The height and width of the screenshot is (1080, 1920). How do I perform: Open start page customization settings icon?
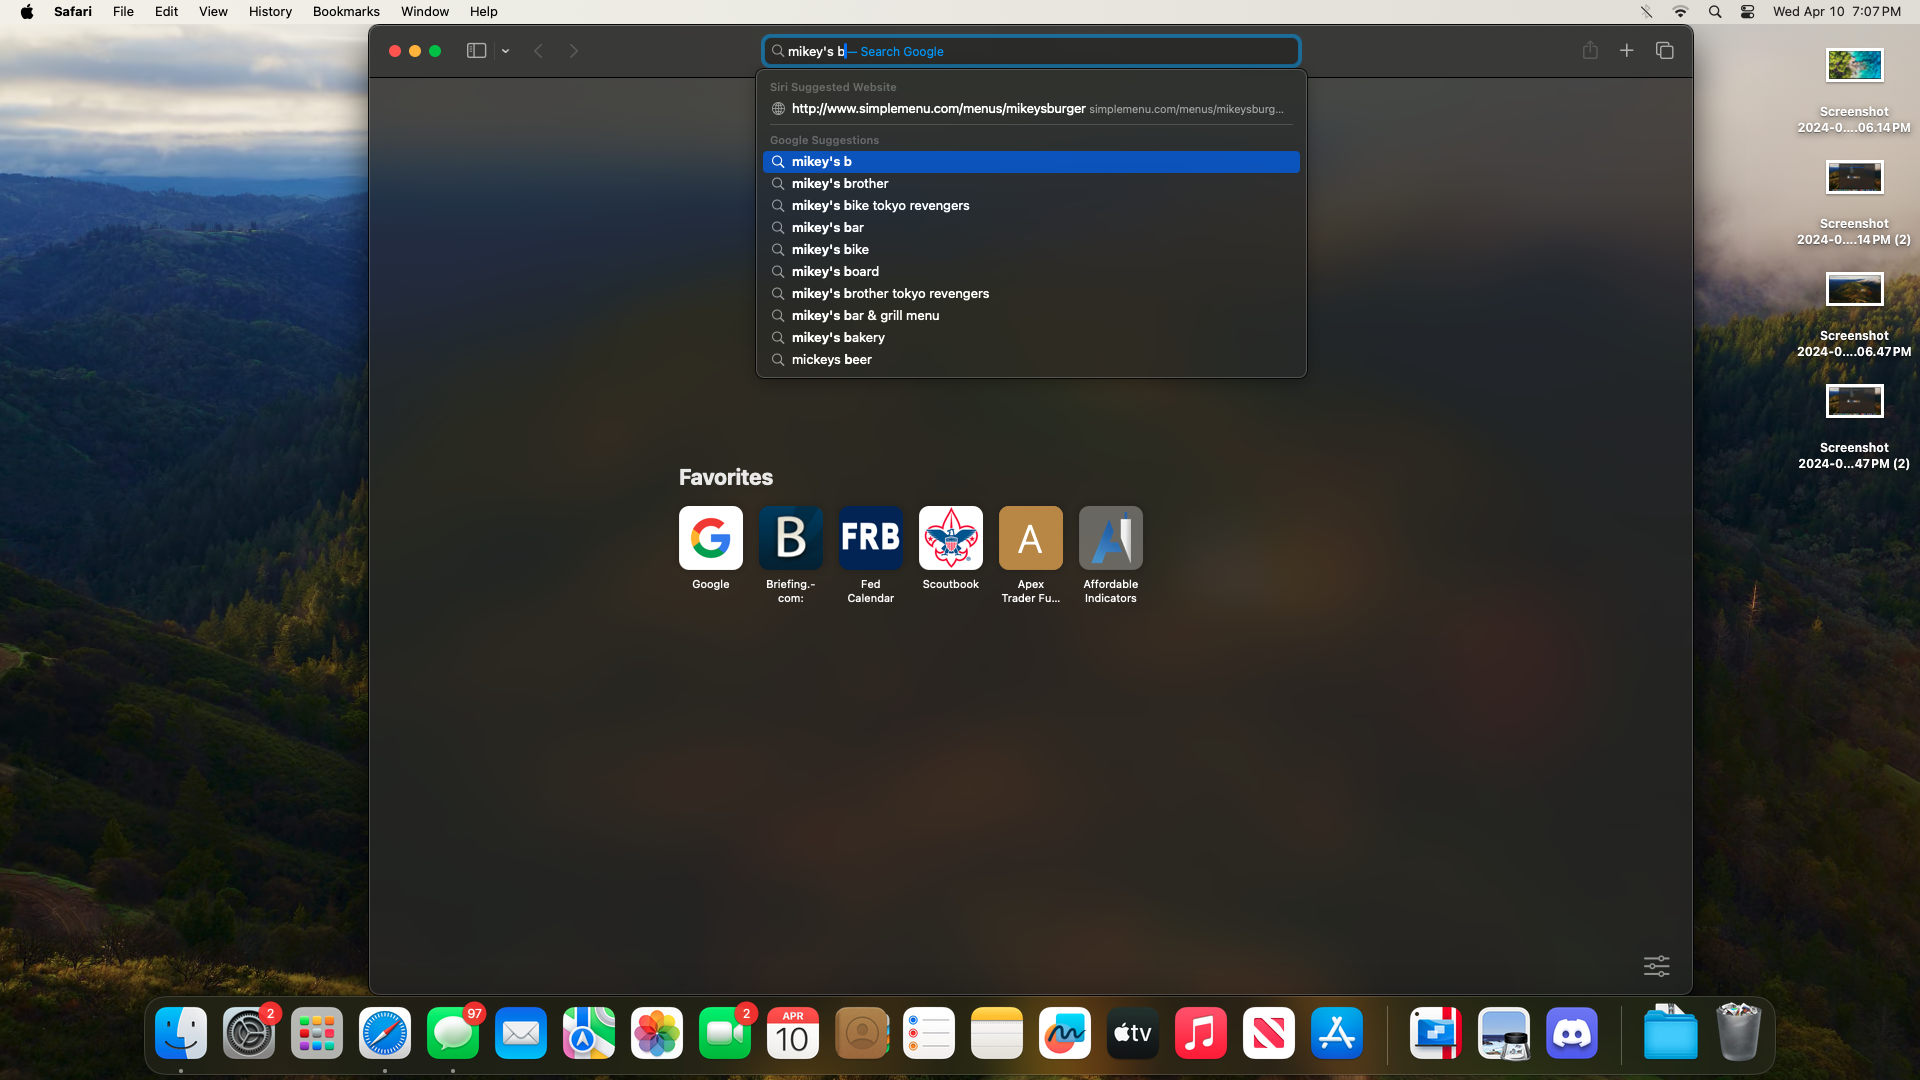coord(1656,966)
